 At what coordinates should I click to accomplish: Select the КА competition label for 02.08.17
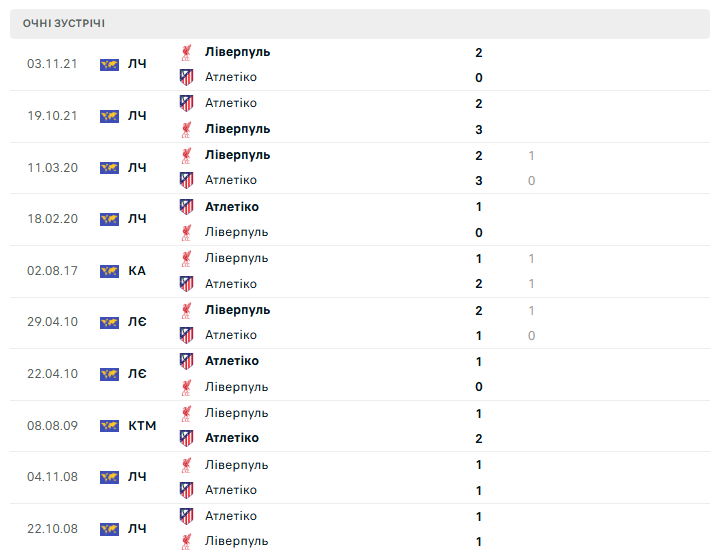[137, 271]
